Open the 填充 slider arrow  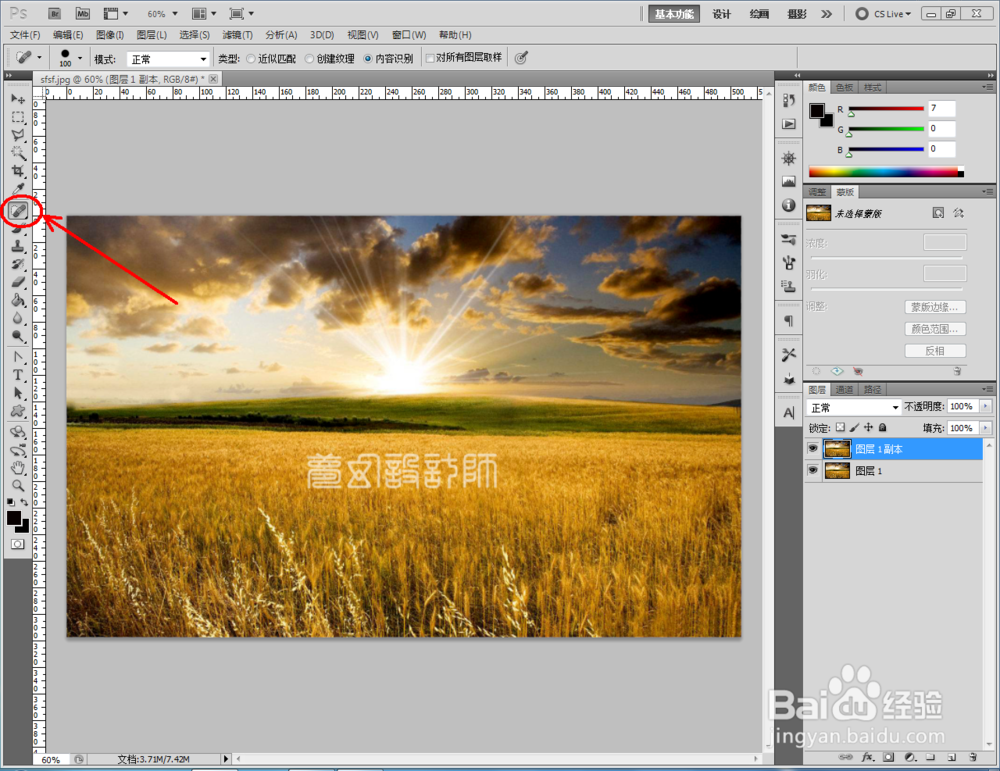pyautogui.click(x=986, y=428)
